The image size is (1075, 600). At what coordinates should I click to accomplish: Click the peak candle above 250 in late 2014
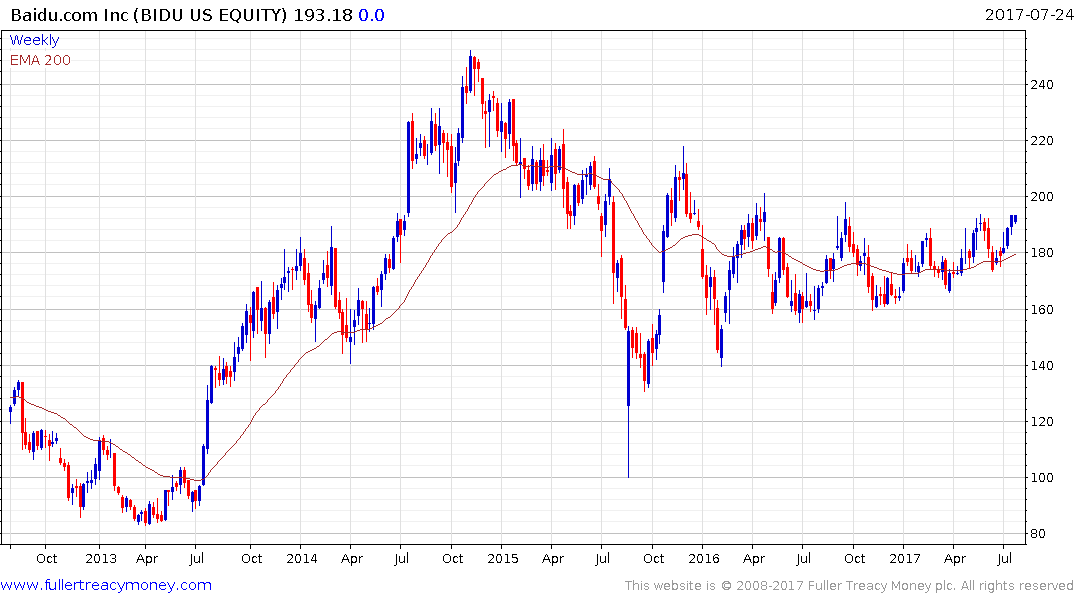click(x=470, y=71)
